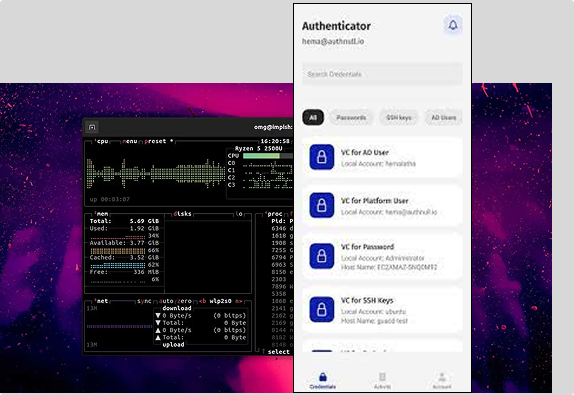The image size is (574, 395).
Task: Click the proc box label in terminal
Action: click(x=274, y=214)
